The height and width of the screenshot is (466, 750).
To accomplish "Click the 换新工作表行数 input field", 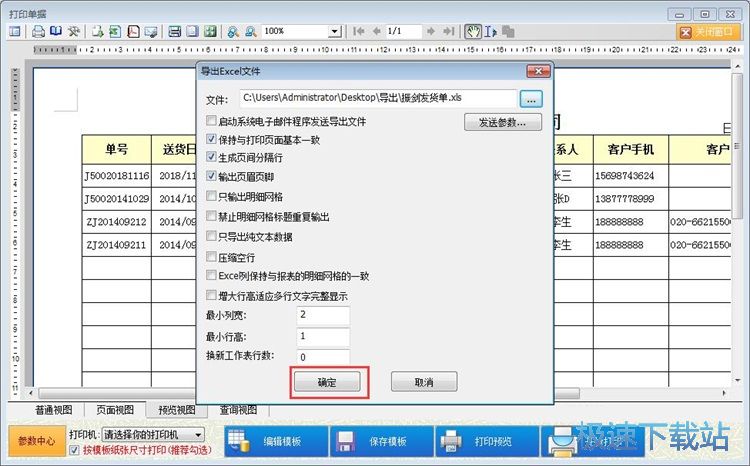I will click(x=323, y=357).
